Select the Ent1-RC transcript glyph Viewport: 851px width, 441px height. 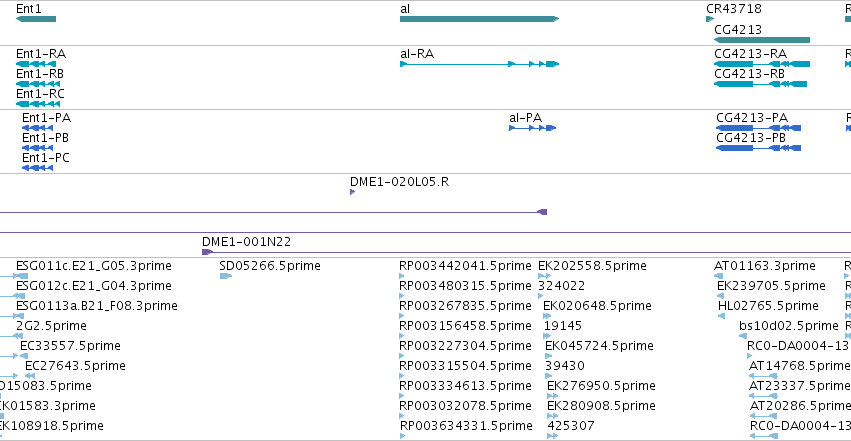point(38,104)
